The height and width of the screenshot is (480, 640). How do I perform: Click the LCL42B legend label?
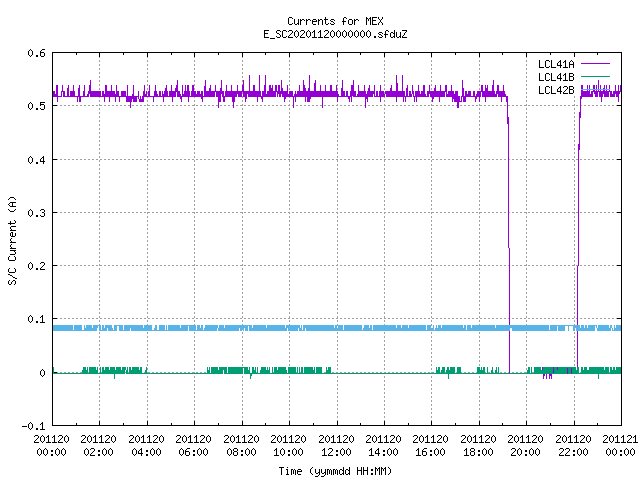coord(556,90)
